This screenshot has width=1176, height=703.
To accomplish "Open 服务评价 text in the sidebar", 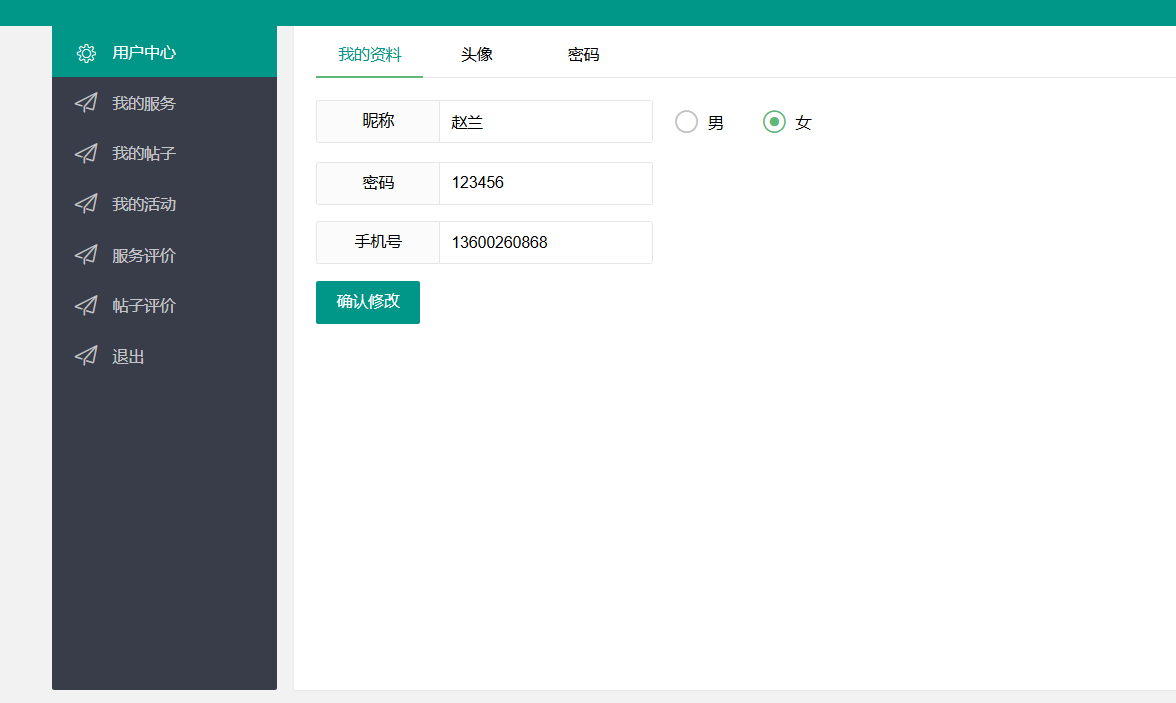I will [x=144, y=255].
